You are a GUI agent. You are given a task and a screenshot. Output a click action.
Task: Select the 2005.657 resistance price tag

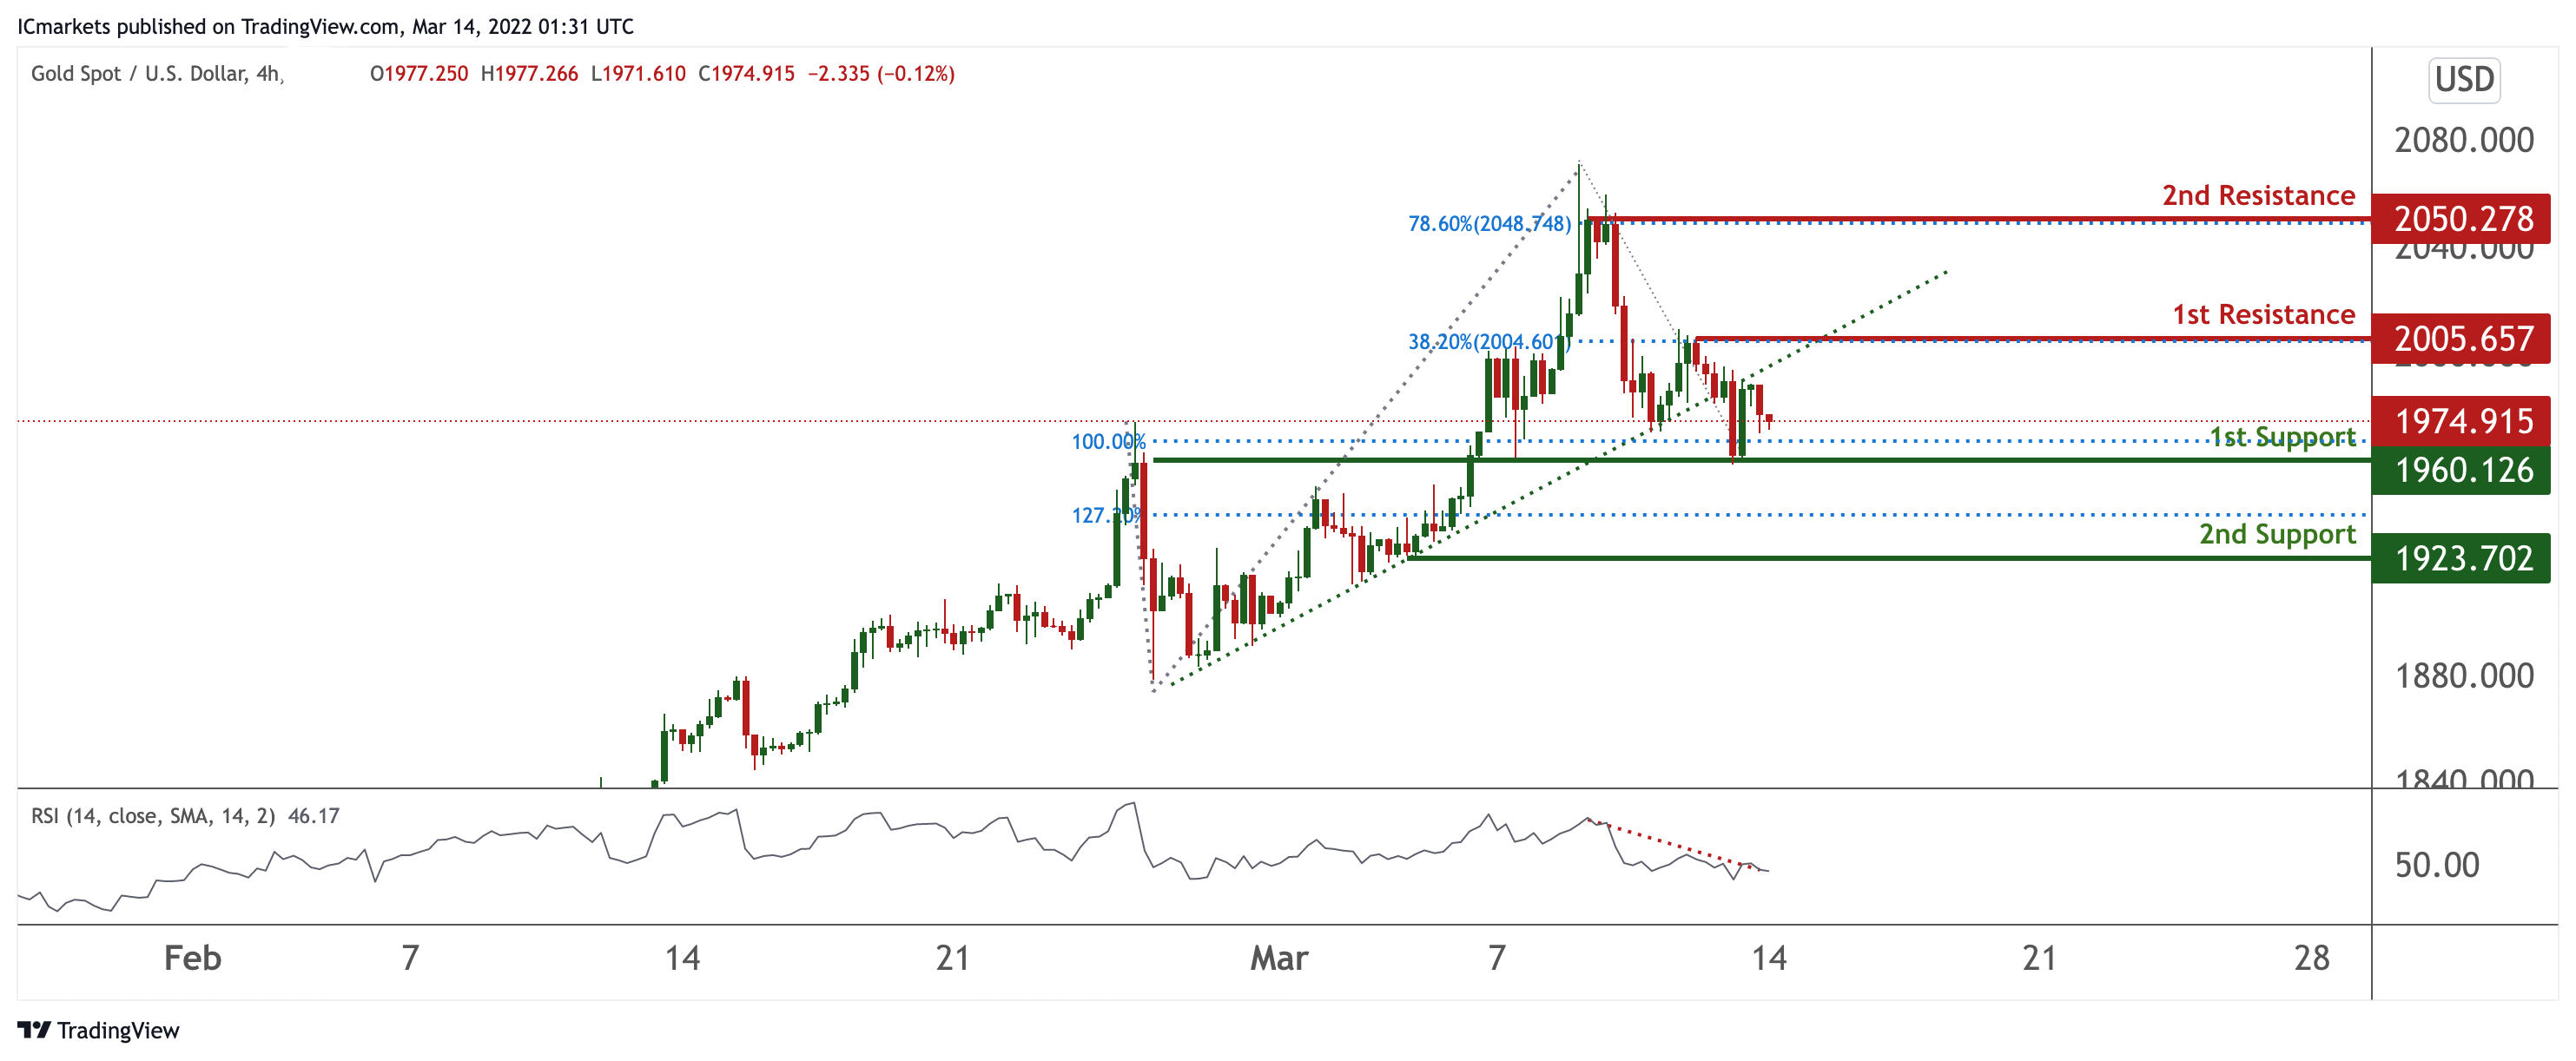coord(2461,339)
